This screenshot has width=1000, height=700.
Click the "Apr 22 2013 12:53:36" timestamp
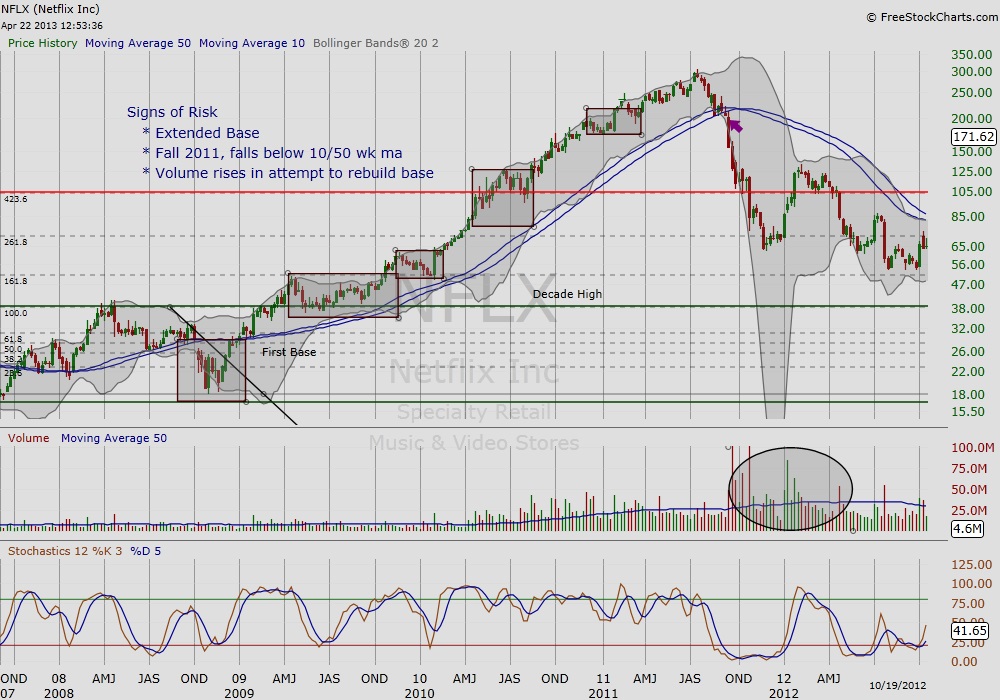(x=52, y=26)
